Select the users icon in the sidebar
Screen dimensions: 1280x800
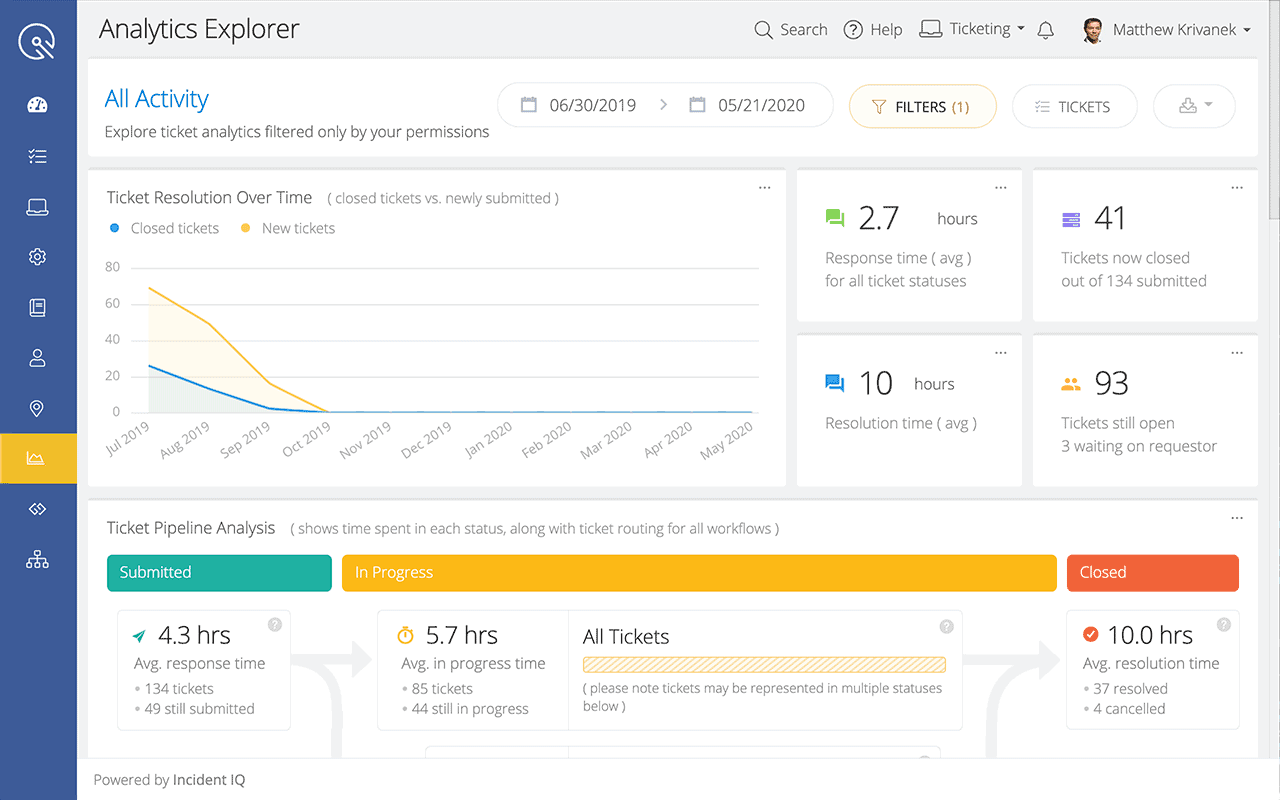coord(37,357)
